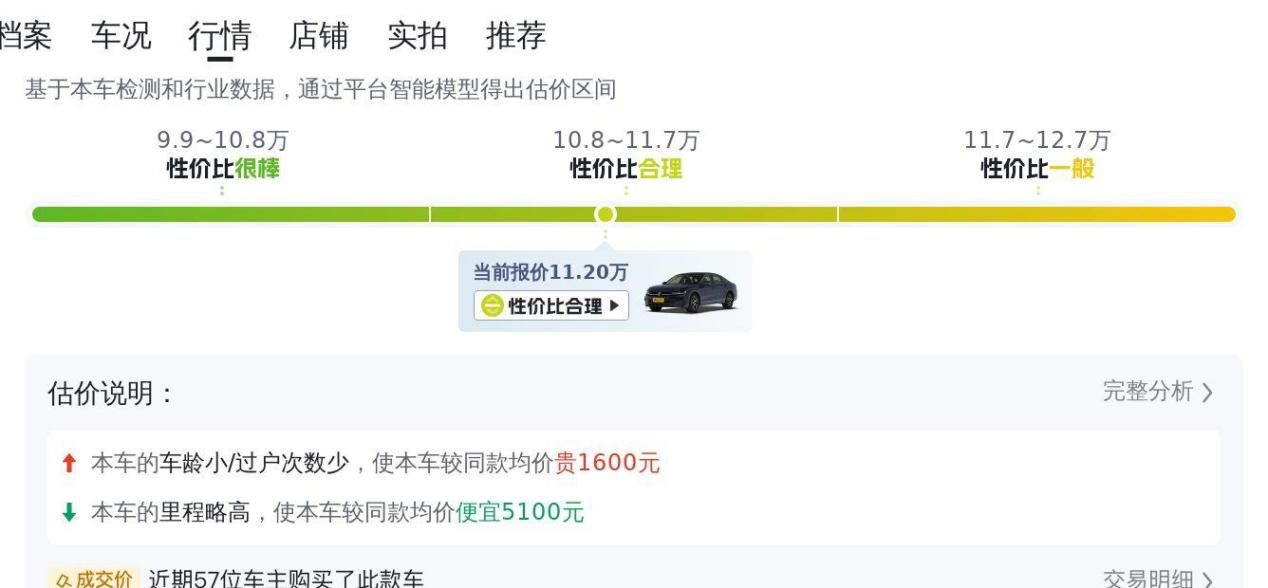This screenshot has width=1268, height=588.
Task: Open the 车况 tab
Action: (121, 36)
